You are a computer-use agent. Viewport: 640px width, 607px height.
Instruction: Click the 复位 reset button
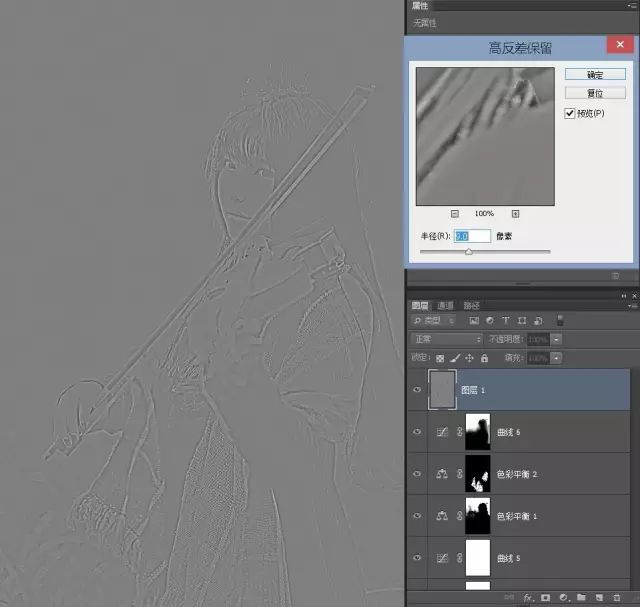594,93
